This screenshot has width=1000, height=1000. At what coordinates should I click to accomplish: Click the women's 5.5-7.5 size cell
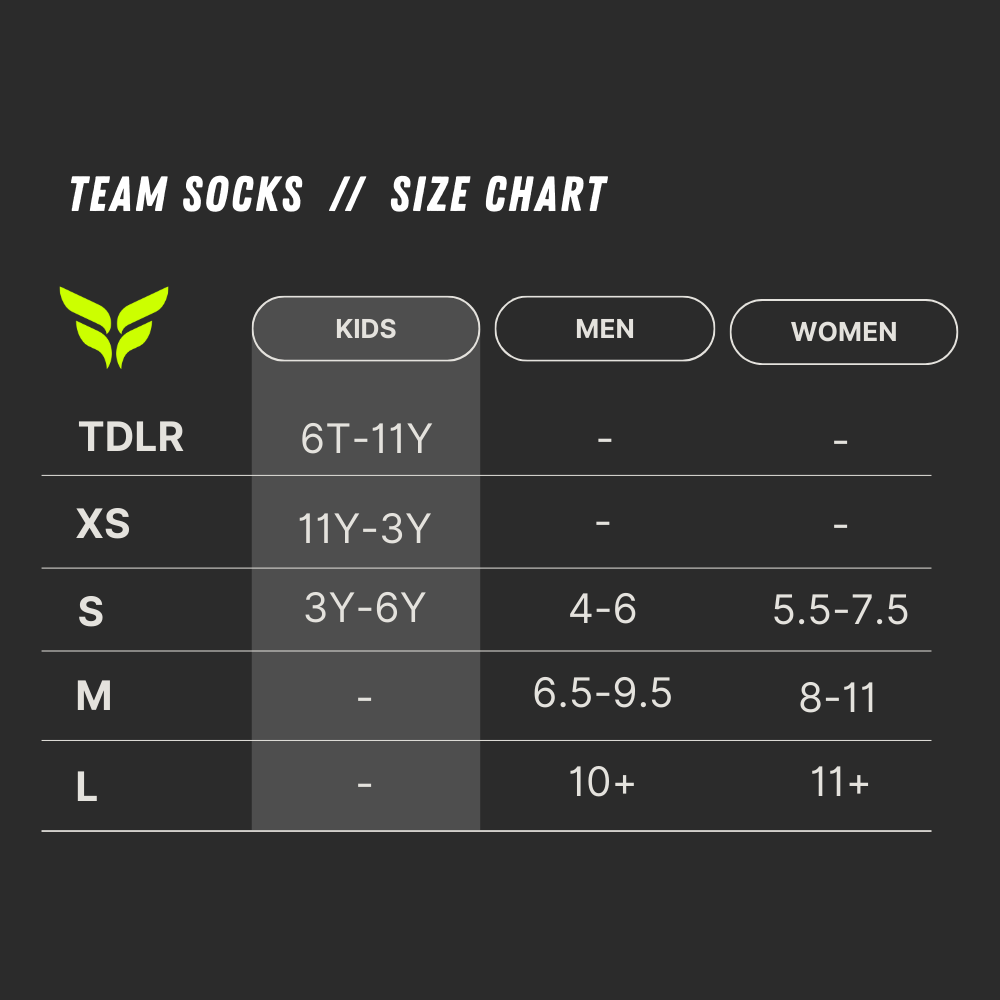(x=840, y=610)
